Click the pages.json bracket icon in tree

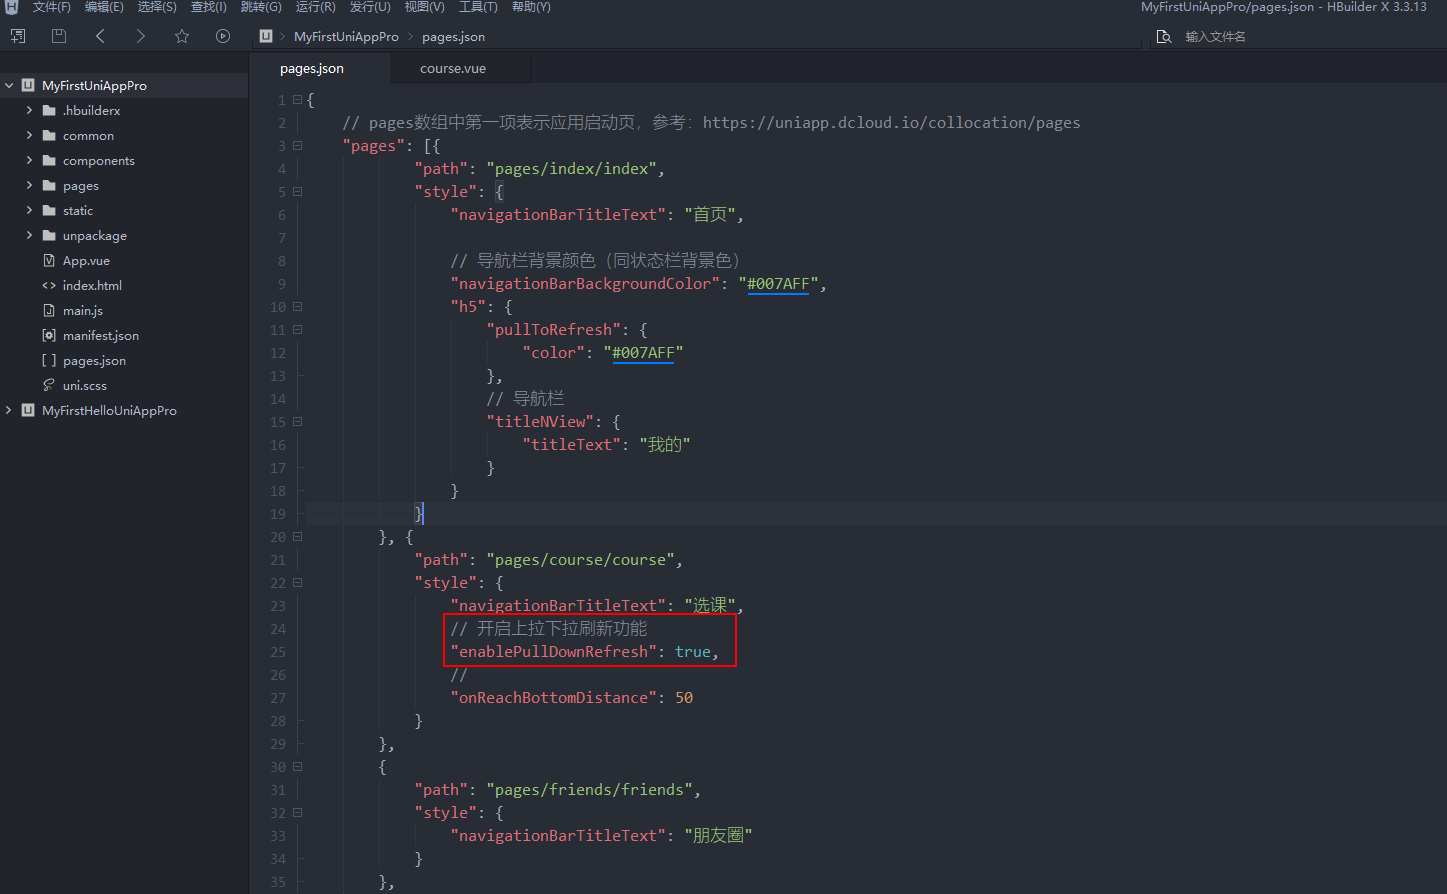(x=49, y=360)
